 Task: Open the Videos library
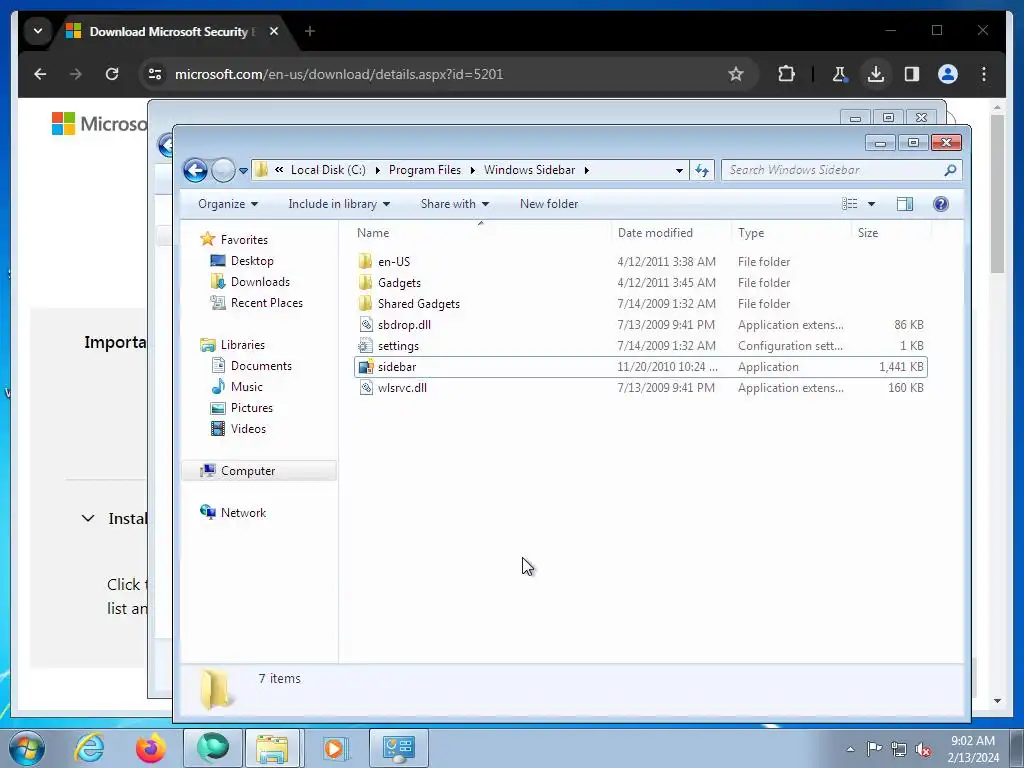248,428
